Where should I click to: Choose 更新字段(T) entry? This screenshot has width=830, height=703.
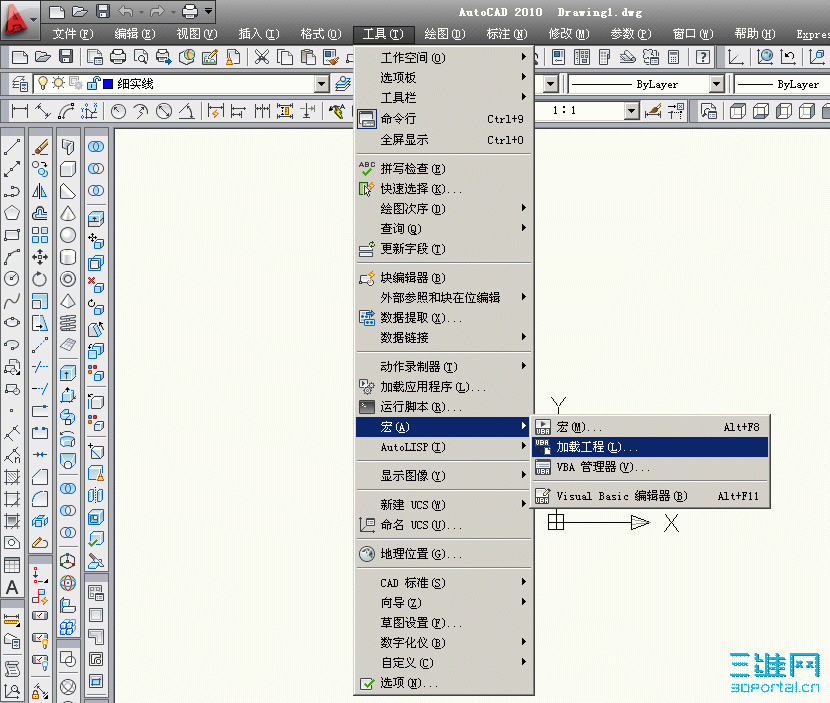[x=444, y=248]
